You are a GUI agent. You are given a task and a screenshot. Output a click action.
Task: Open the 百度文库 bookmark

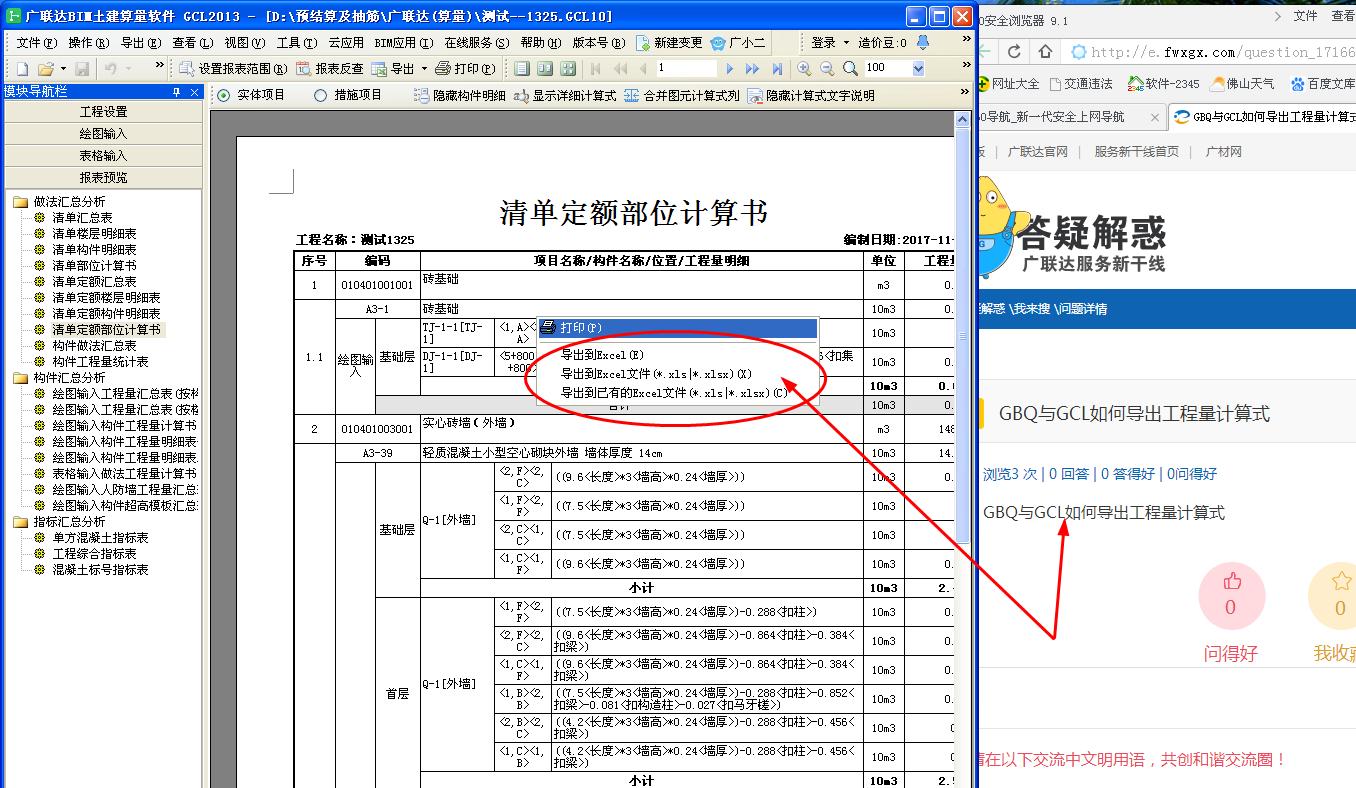pos(1324,84)
